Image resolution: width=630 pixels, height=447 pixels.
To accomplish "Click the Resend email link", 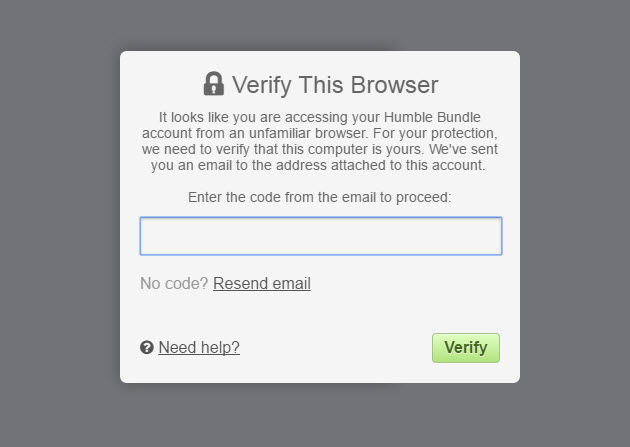I will [x=262, y=284].
